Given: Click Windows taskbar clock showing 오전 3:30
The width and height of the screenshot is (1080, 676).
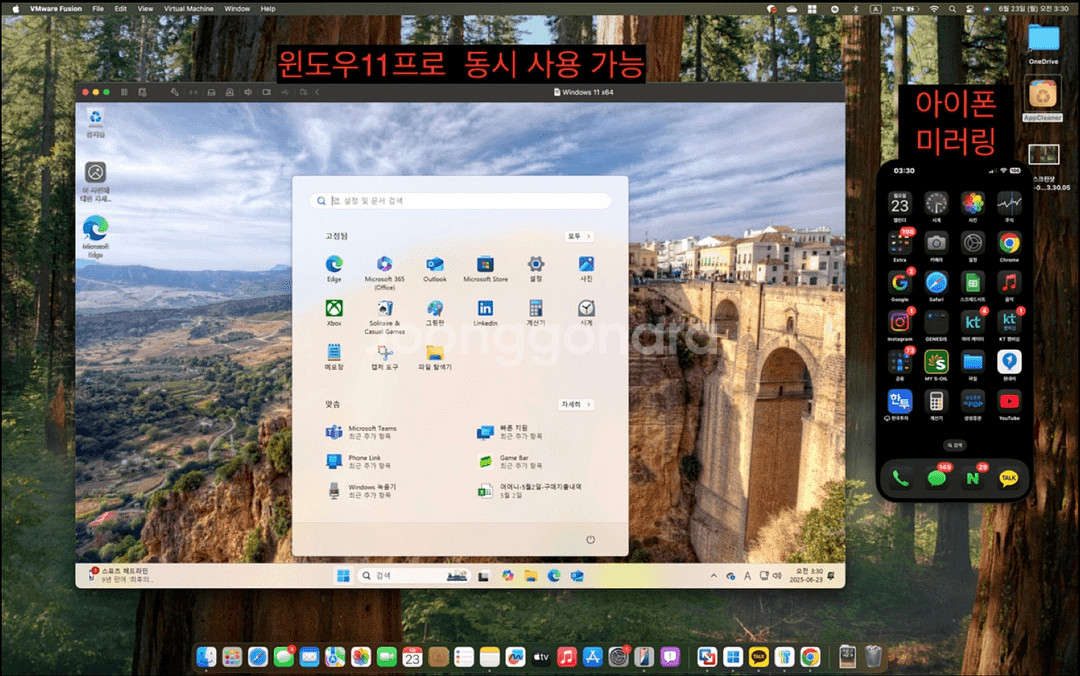Looking at the screenshot, I should (x=809, y=576).
